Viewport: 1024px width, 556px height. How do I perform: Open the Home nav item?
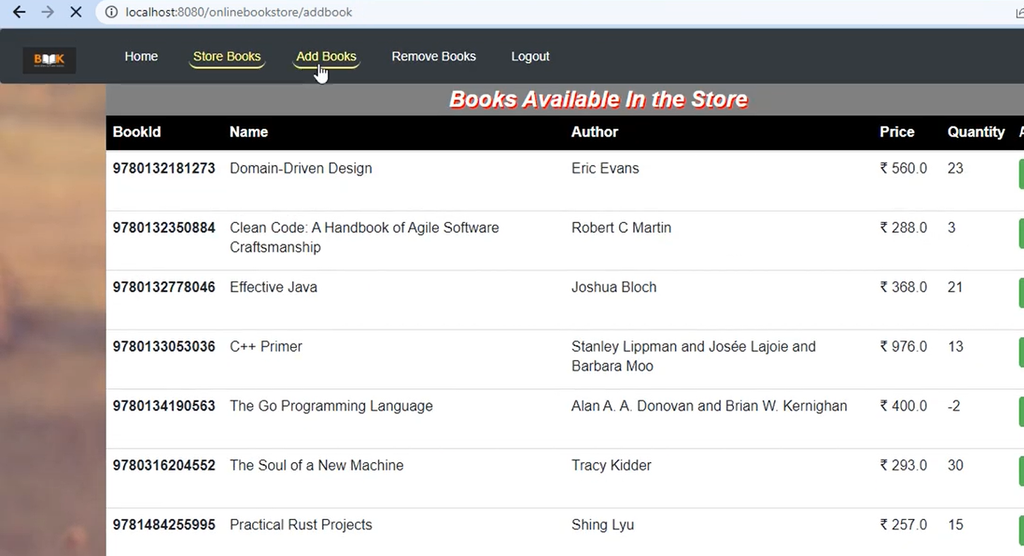point(141,56)
